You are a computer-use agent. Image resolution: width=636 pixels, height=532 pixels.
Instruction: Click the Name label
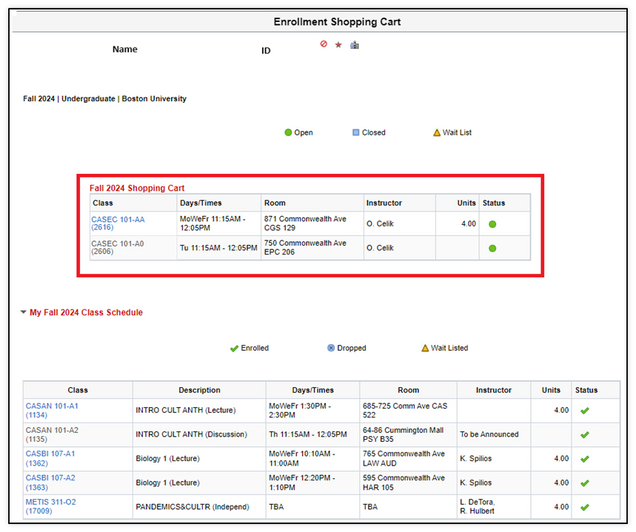click(x=125, y=49)
